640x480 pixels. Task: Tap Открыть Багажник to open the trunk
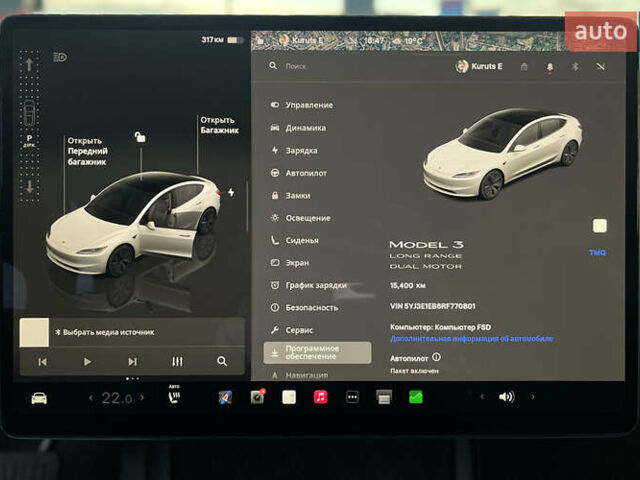[x=218, y=124]
